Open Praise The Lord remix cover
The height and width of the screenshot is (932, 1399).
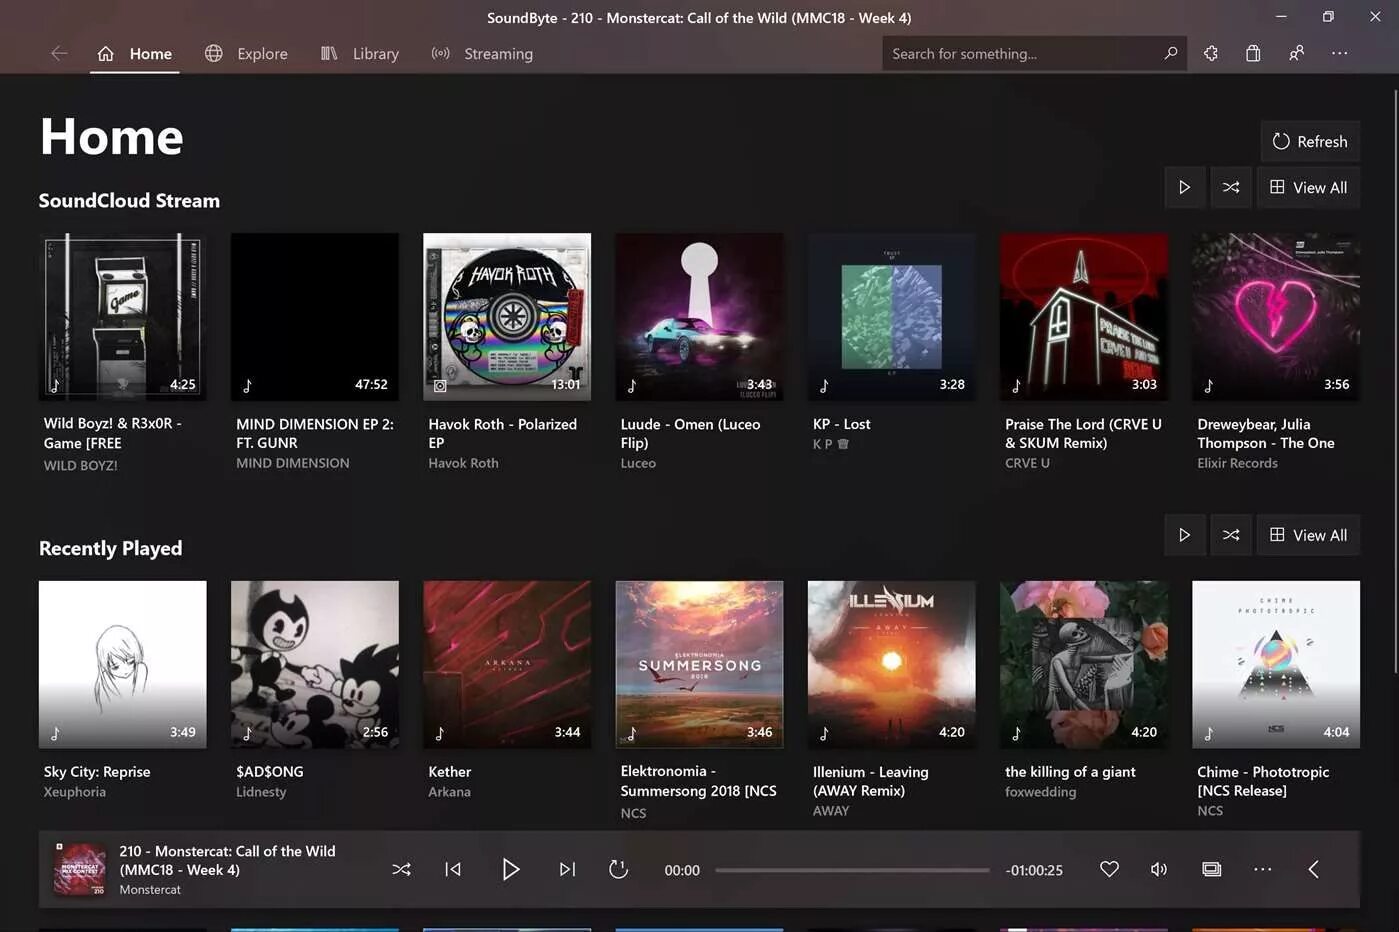coord(1084,317)
